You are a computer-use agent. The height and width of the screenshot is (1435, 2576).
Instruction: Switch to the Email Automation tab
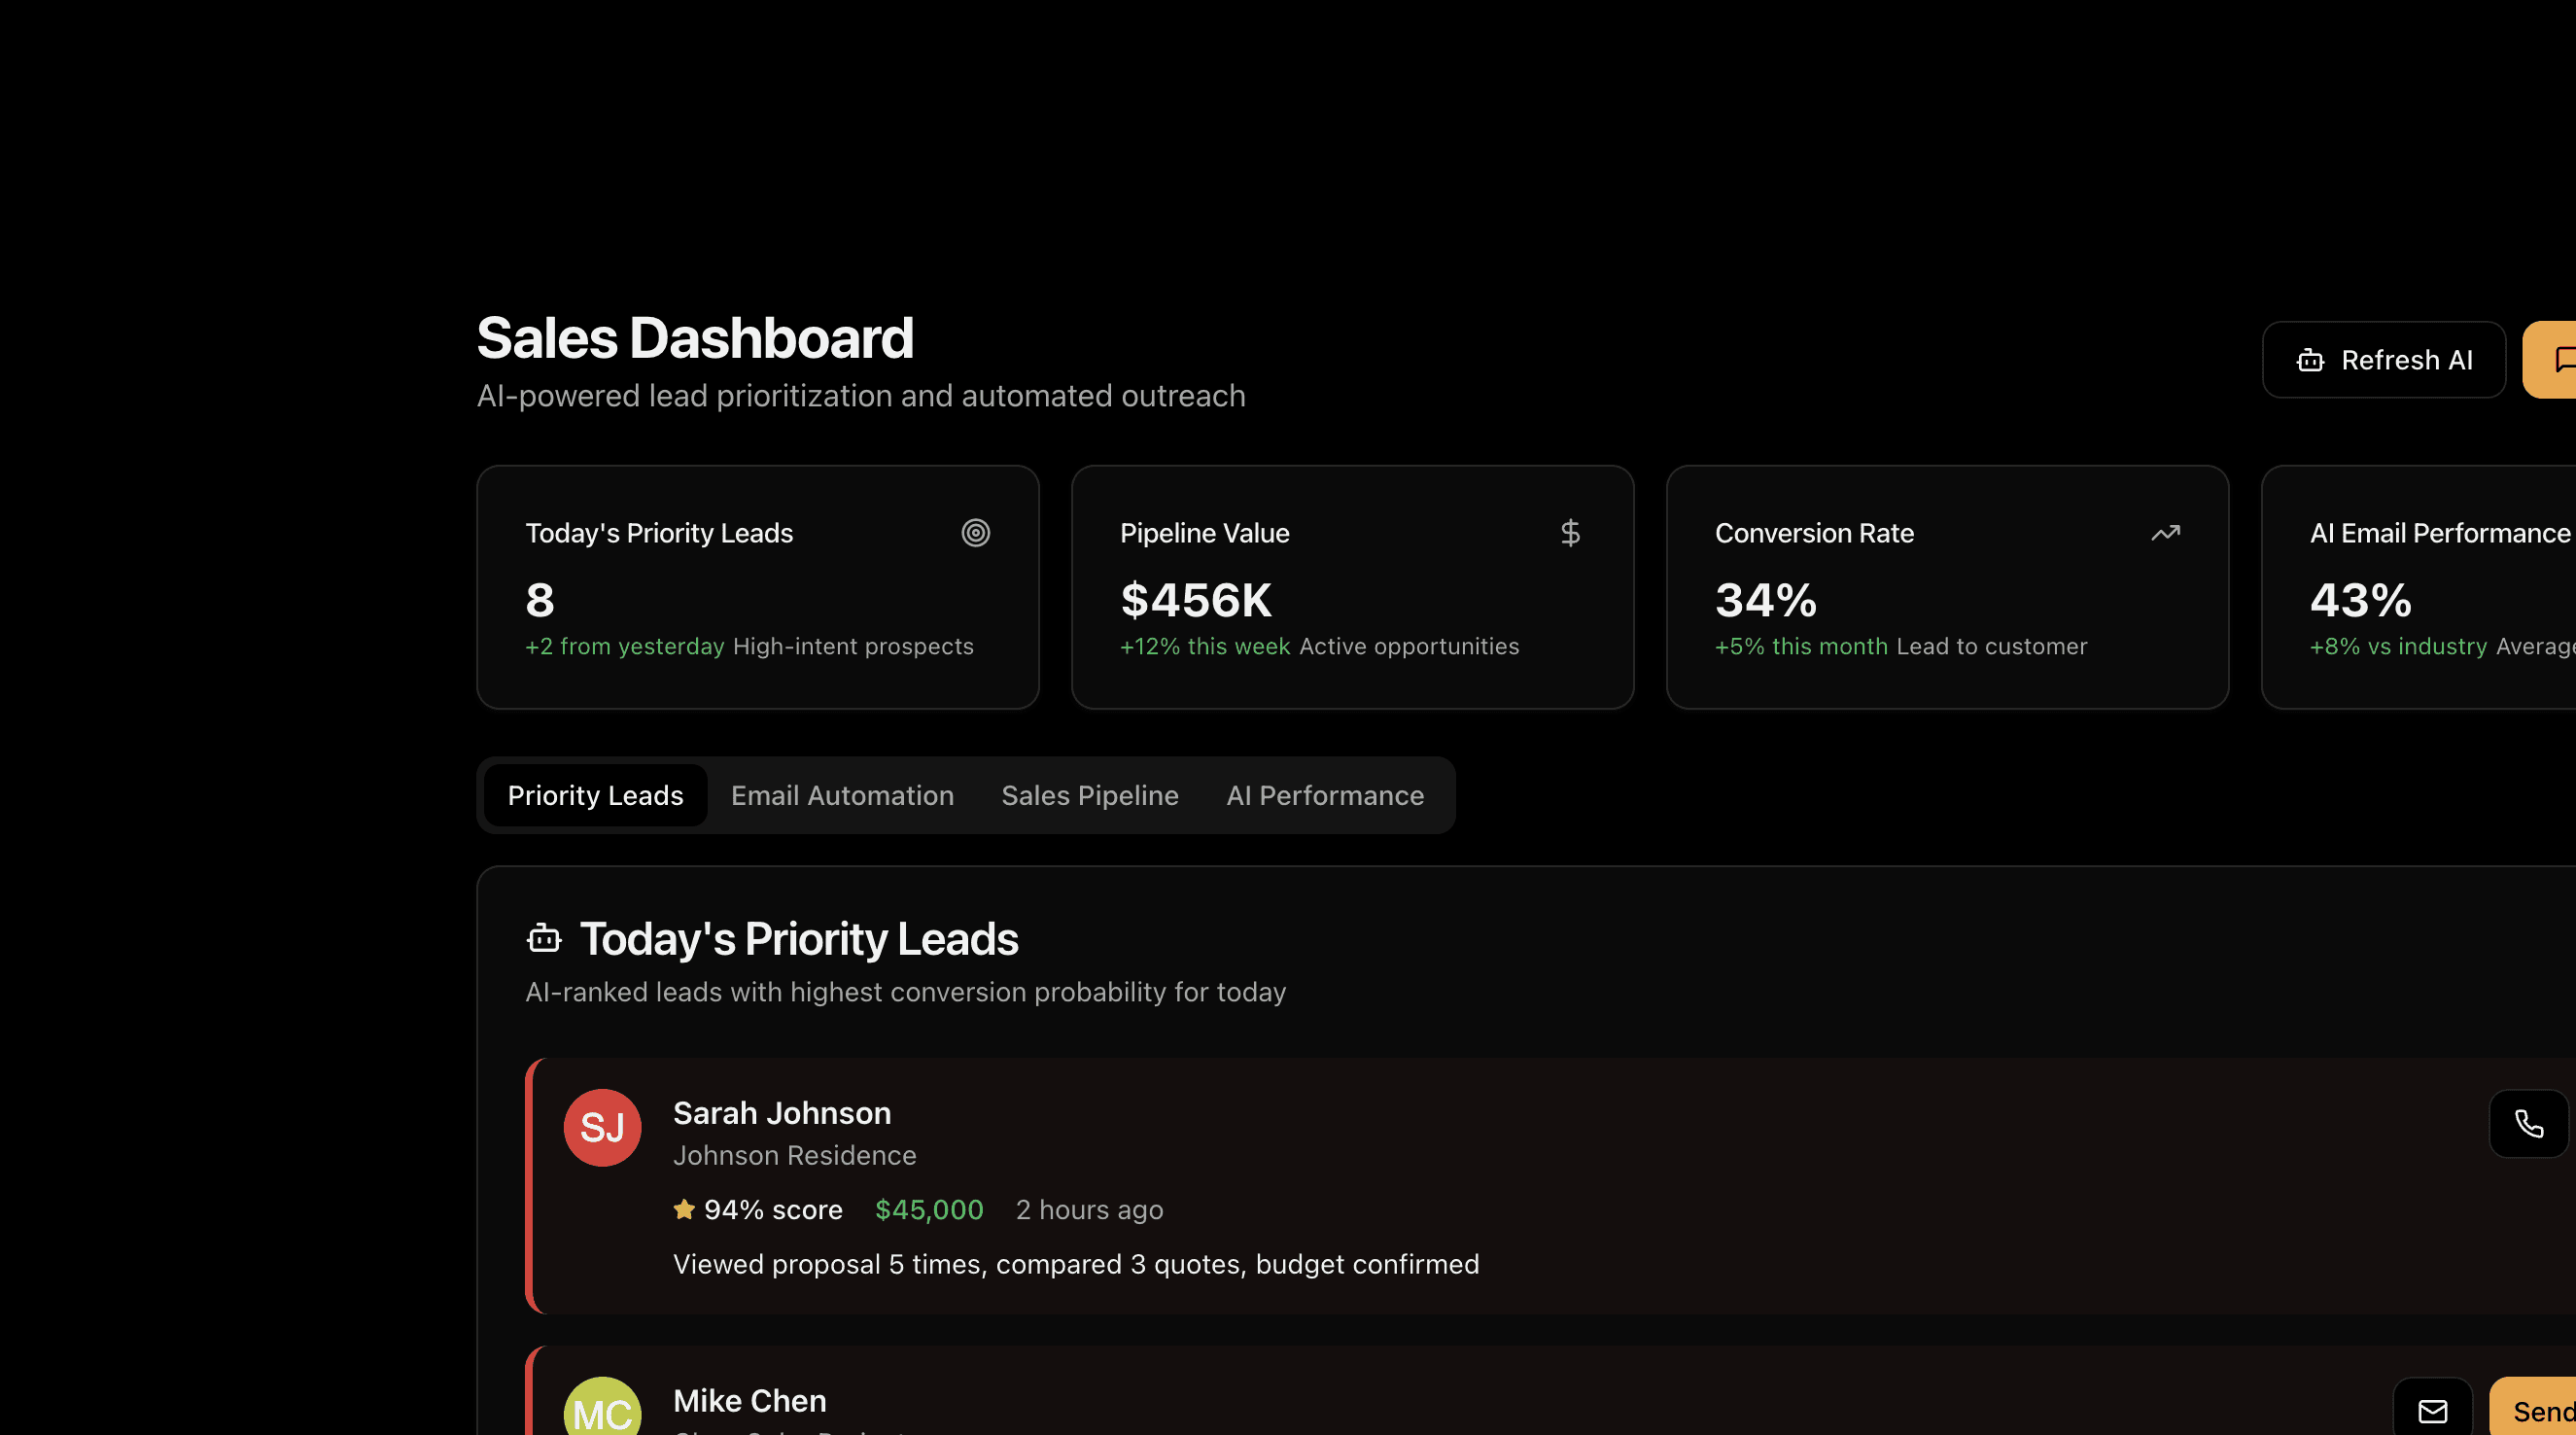point(842,795)
